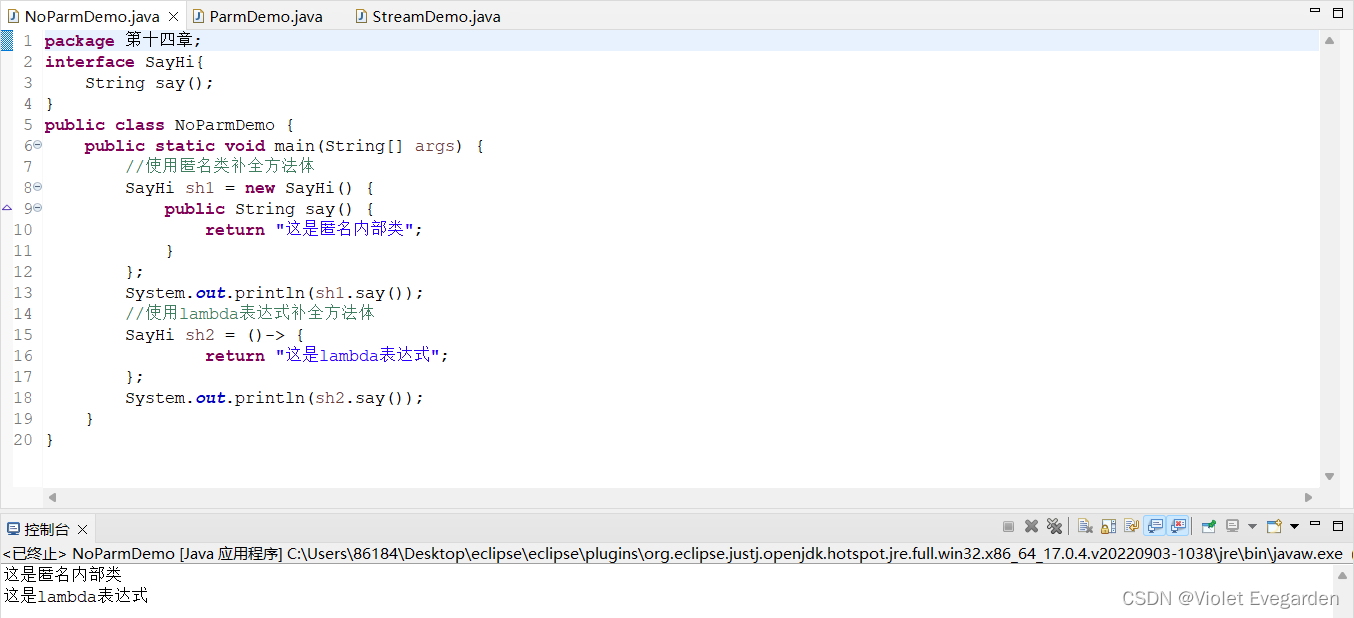Click the override marker beside line 9
This screenshot has height=618, width=1354.
click(x=7, y=209)
